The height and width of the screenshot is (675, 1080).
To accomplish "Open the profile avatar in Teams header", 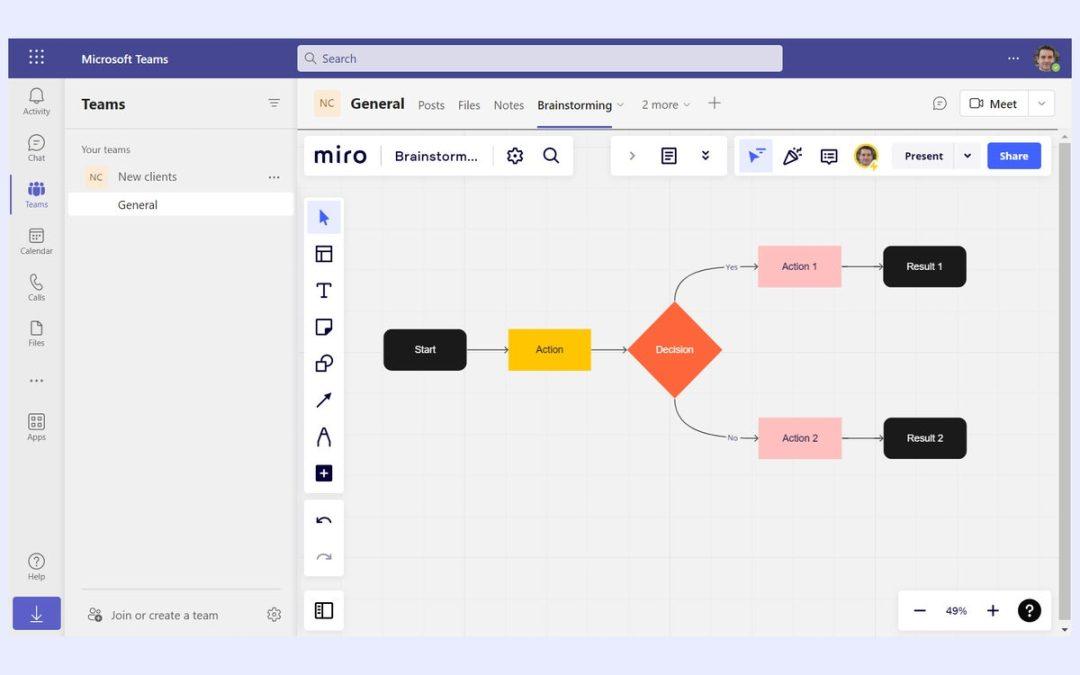I will pos(1047,59).
